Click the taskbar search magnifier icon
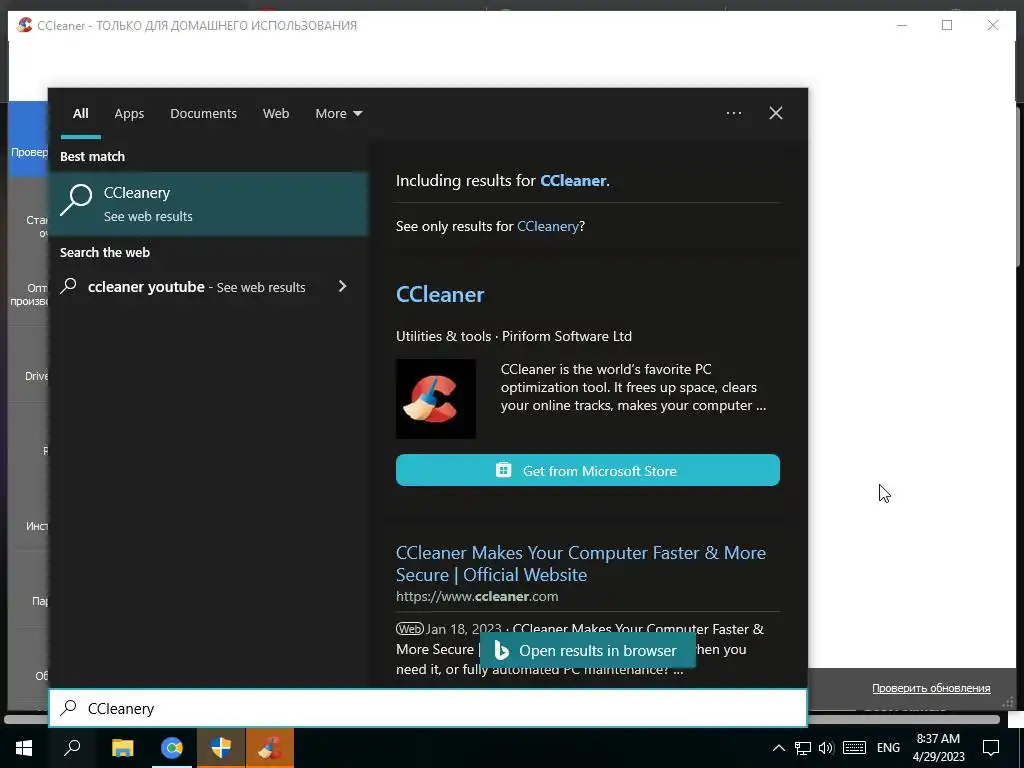The height and width of the screenshot is (768, 1024). (x=72, y=748)
